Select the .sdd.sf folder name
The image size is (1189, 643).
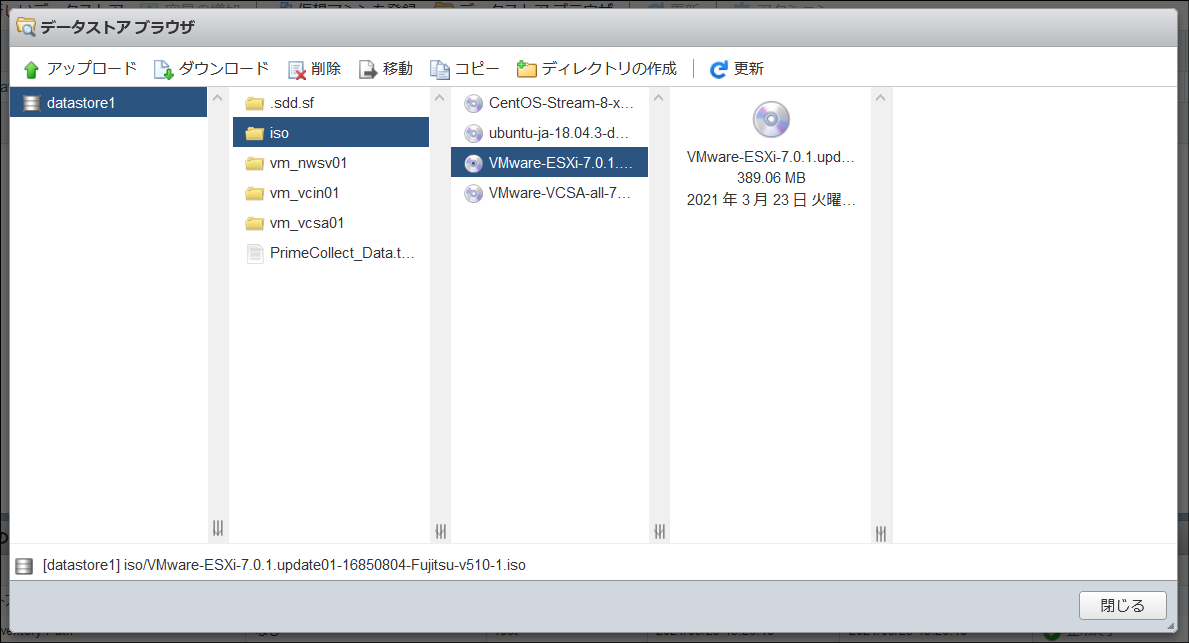[x=292, y=102]
